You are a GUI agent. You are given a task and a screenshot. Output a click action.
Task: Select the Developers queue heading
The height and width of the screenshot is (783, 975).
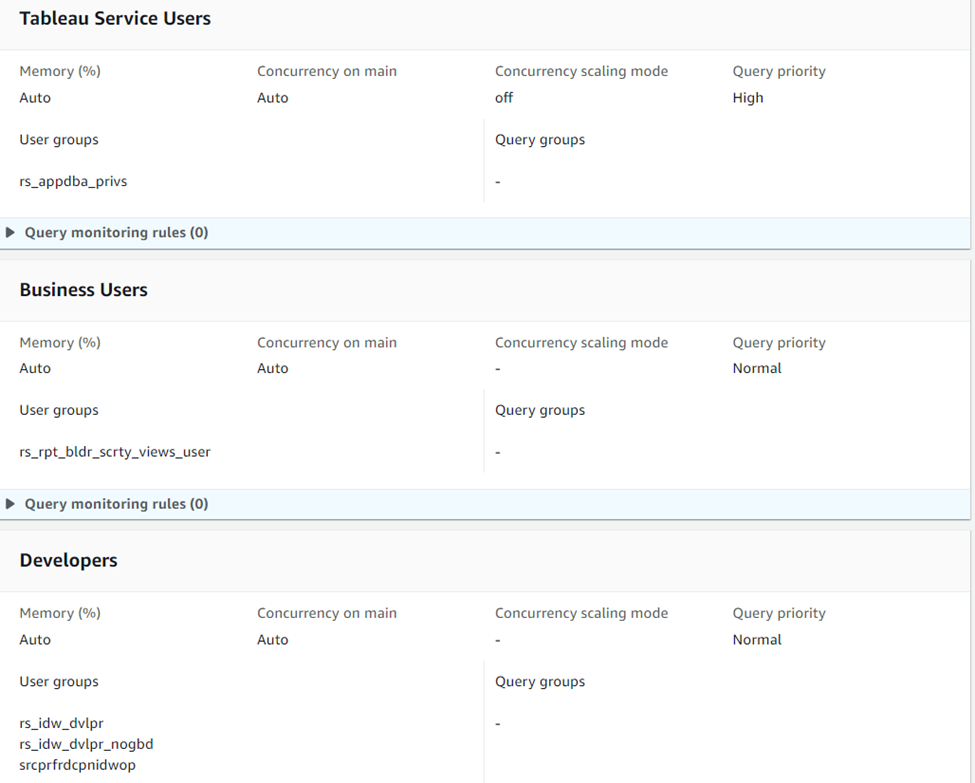(68, 560)
